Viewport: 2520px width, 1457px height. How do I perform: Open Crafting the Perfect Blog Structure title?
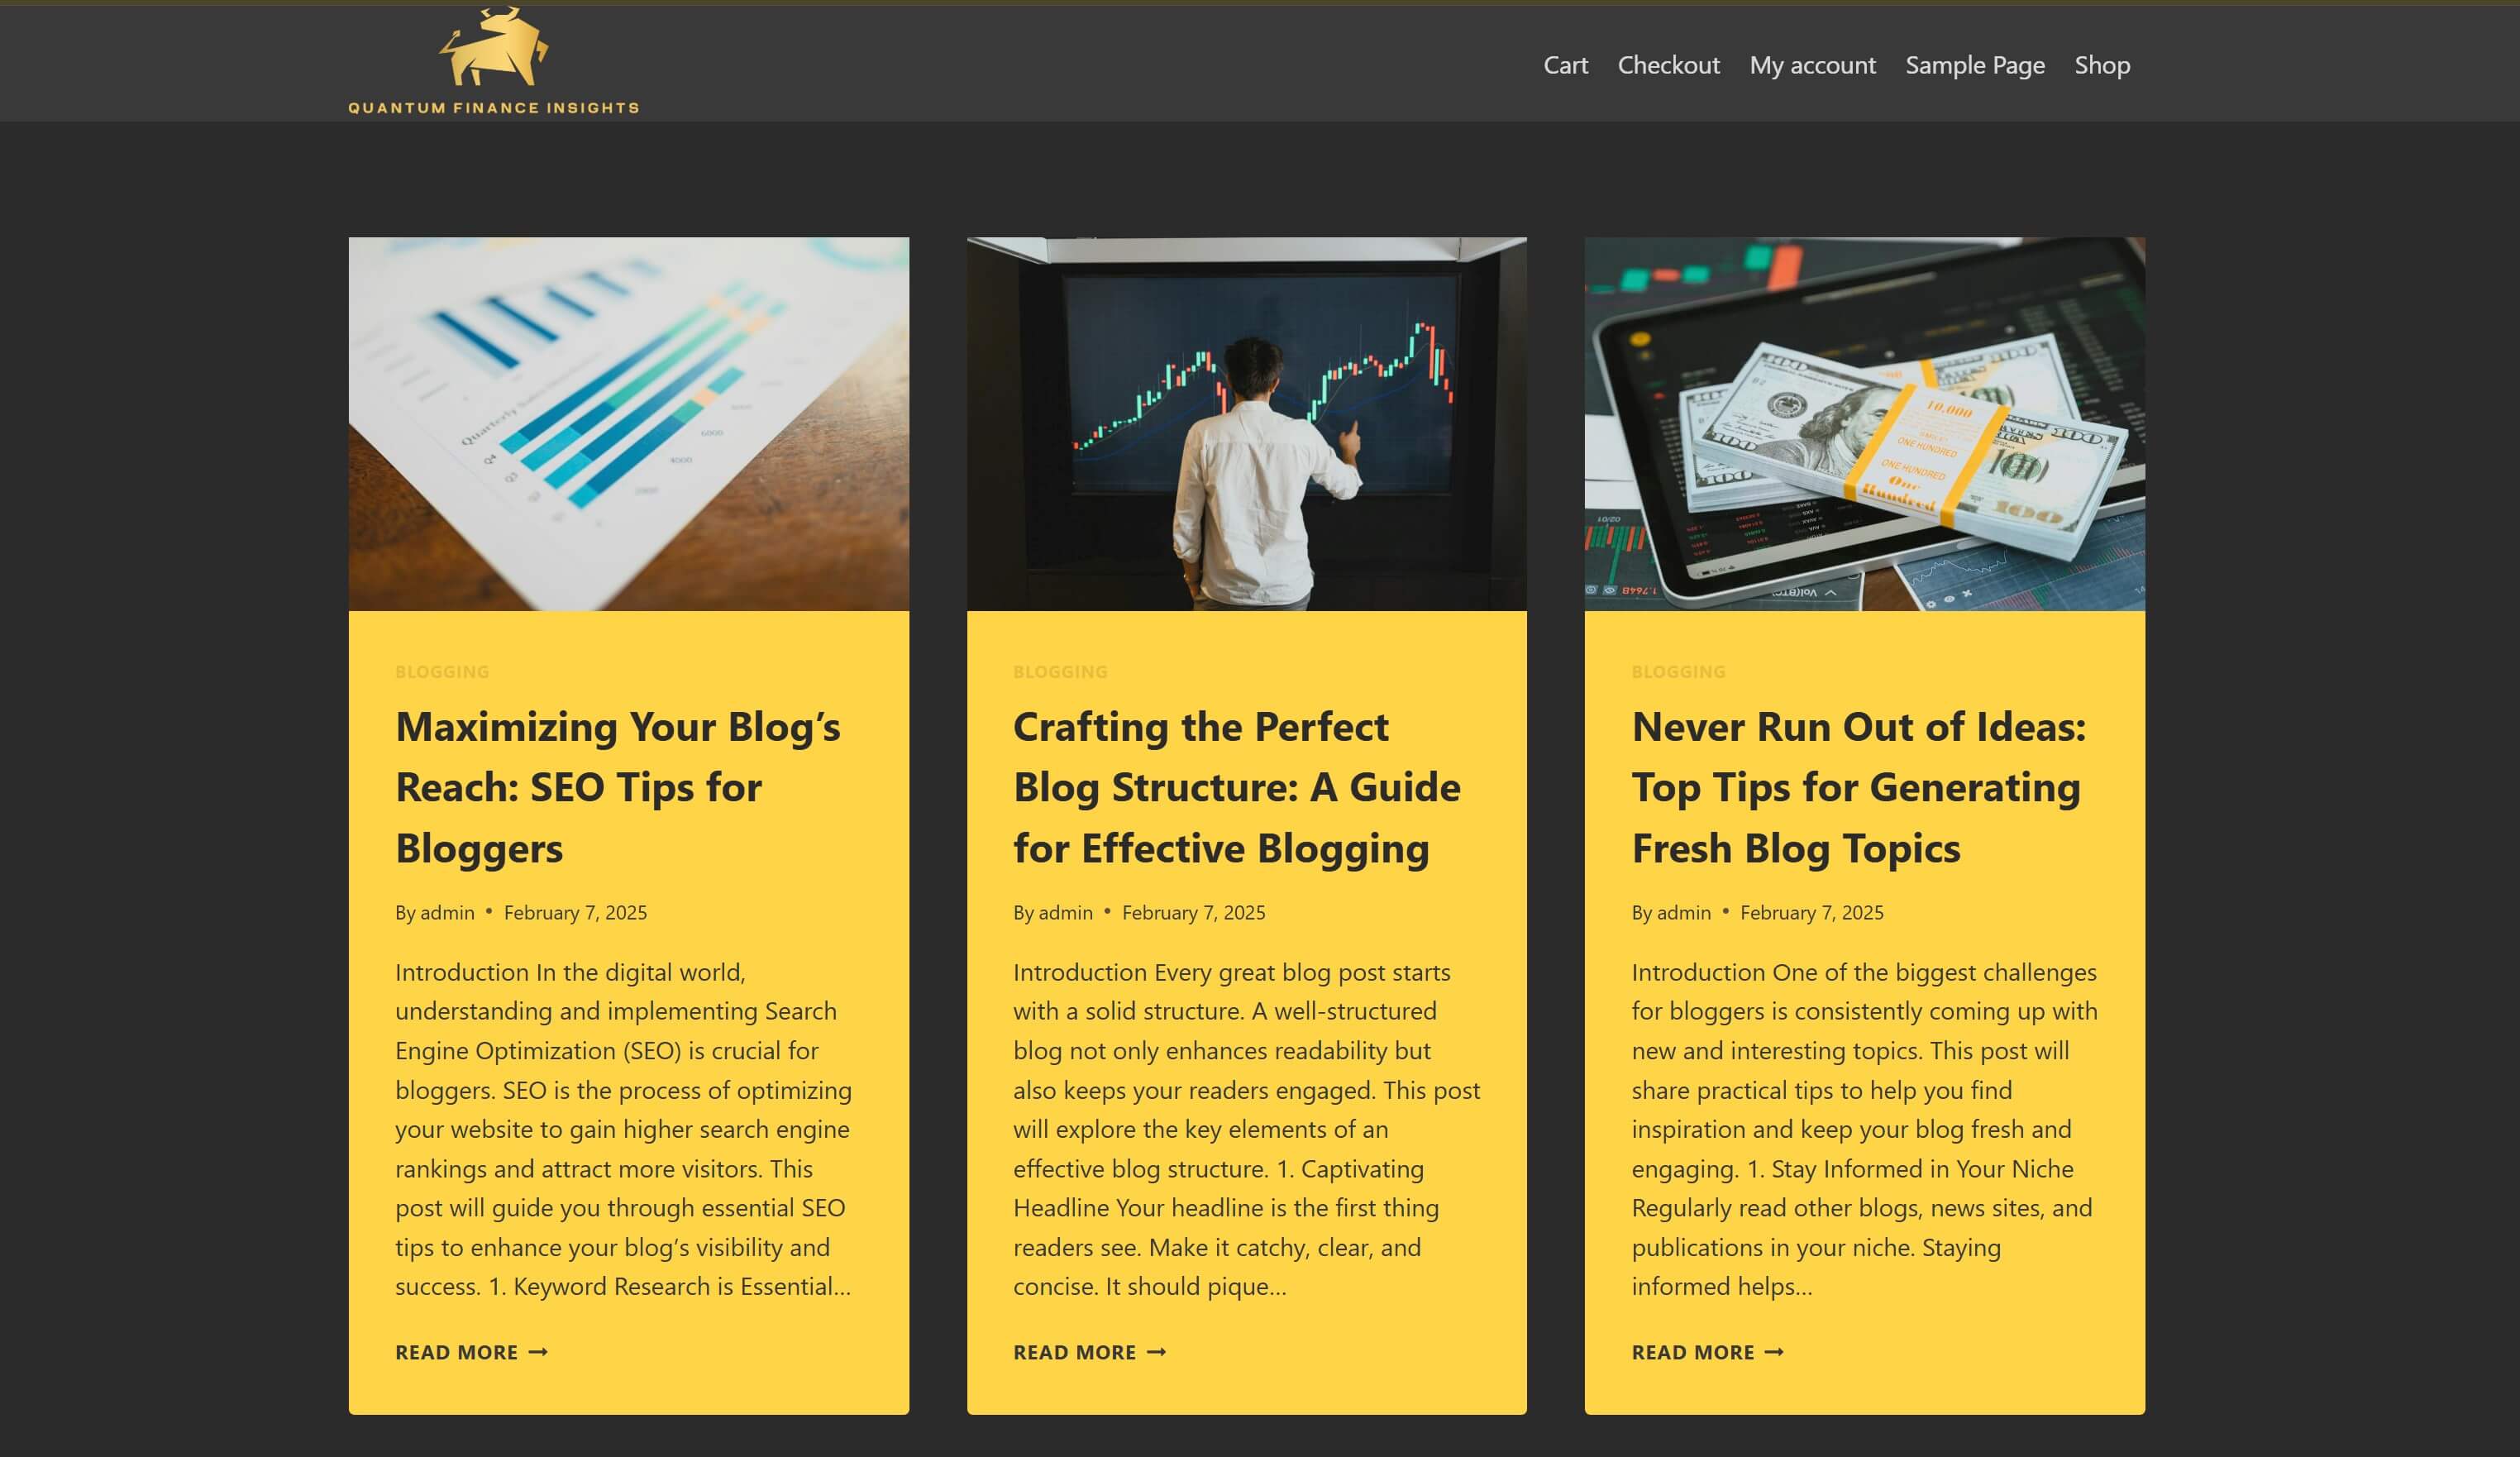(1237, 787)
